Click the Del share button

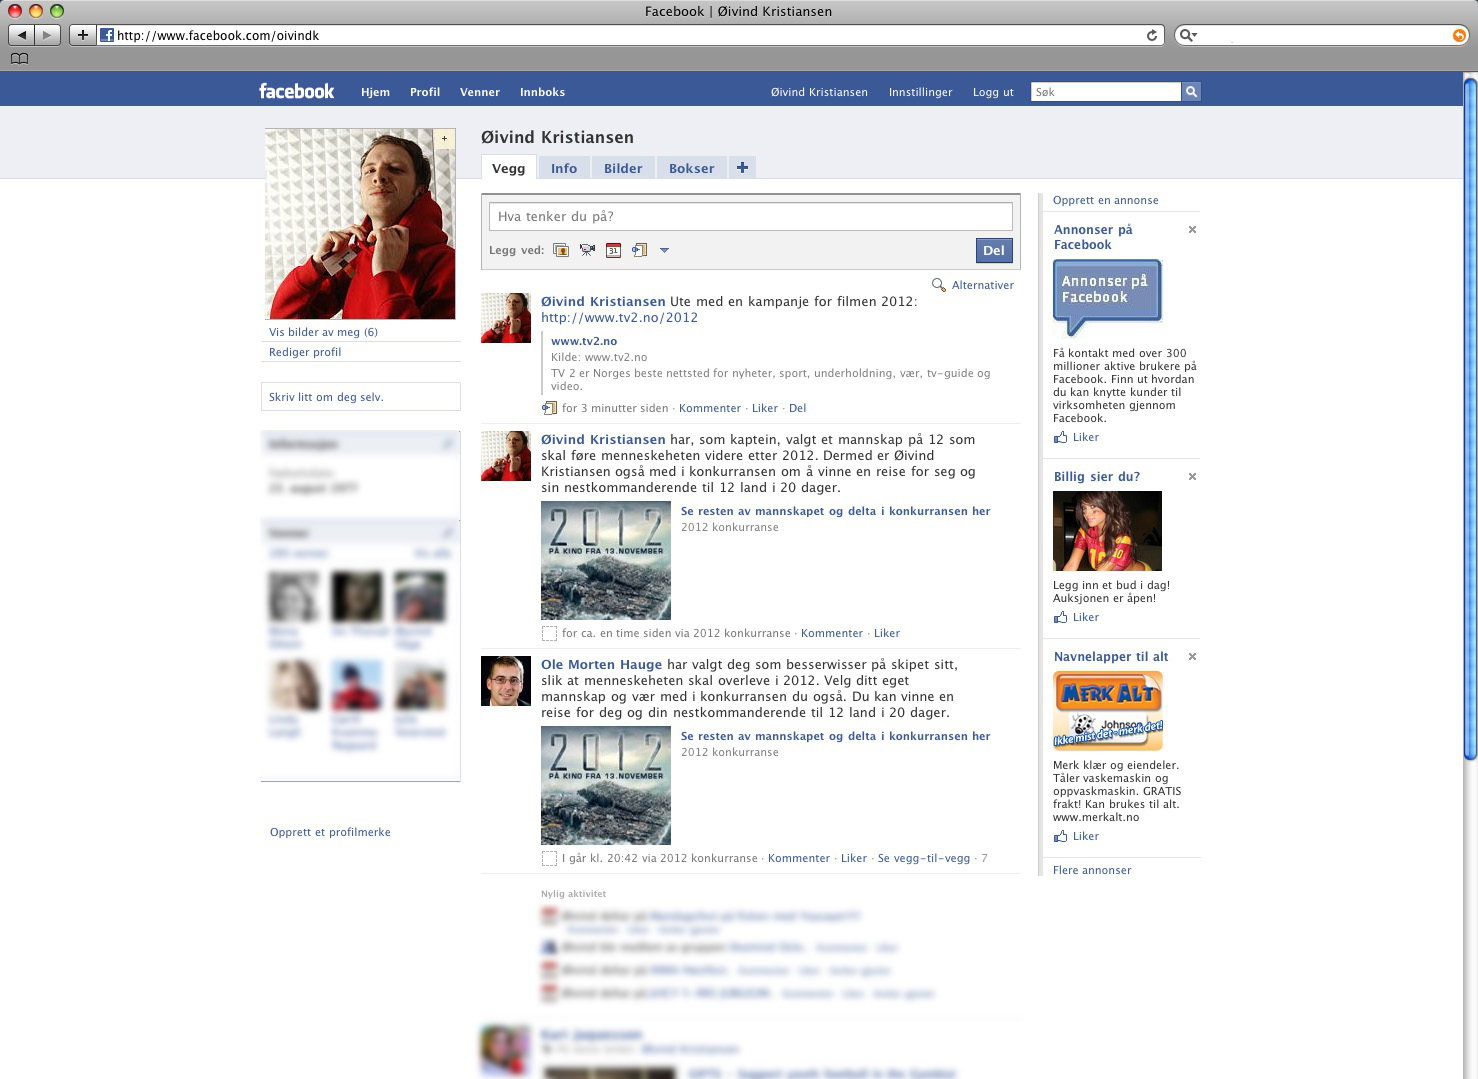point(994,251)
